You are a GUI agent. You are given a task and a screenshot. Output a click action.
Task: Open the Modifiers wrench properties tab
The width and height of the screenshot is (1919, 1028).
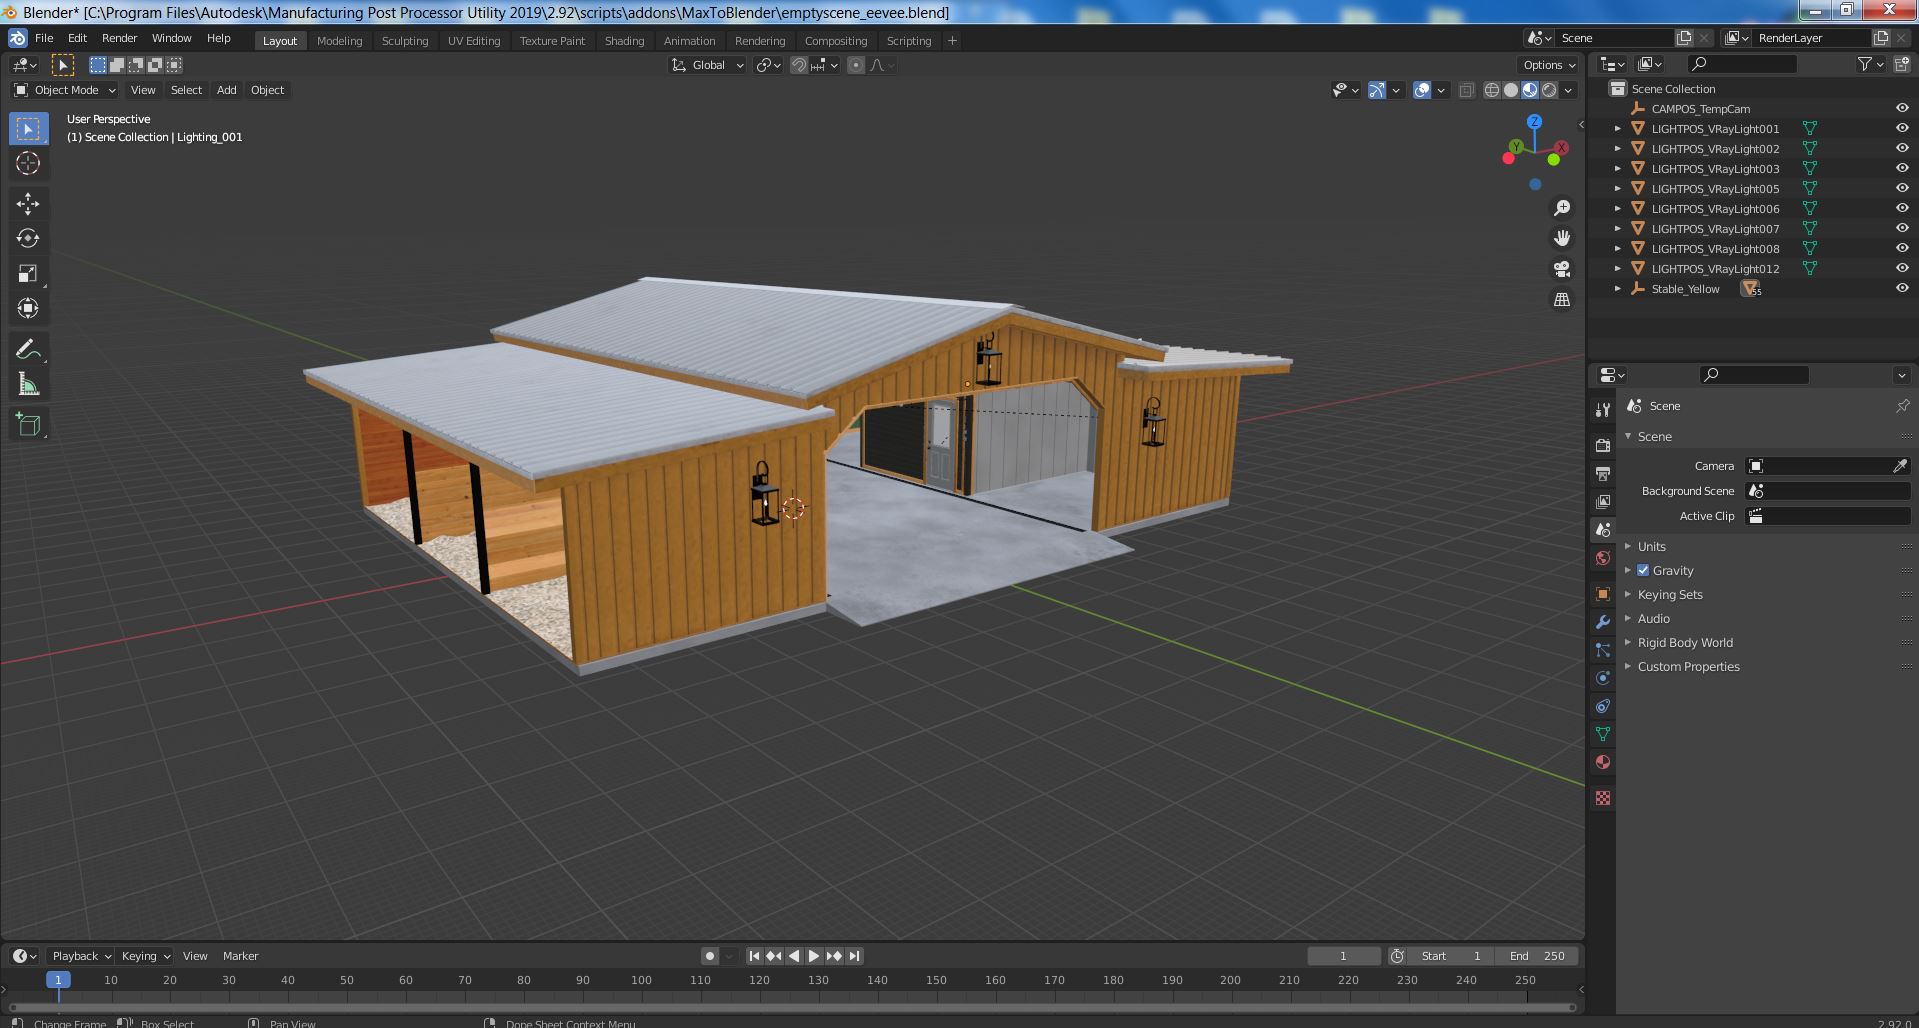click(x=1603, y=622)
